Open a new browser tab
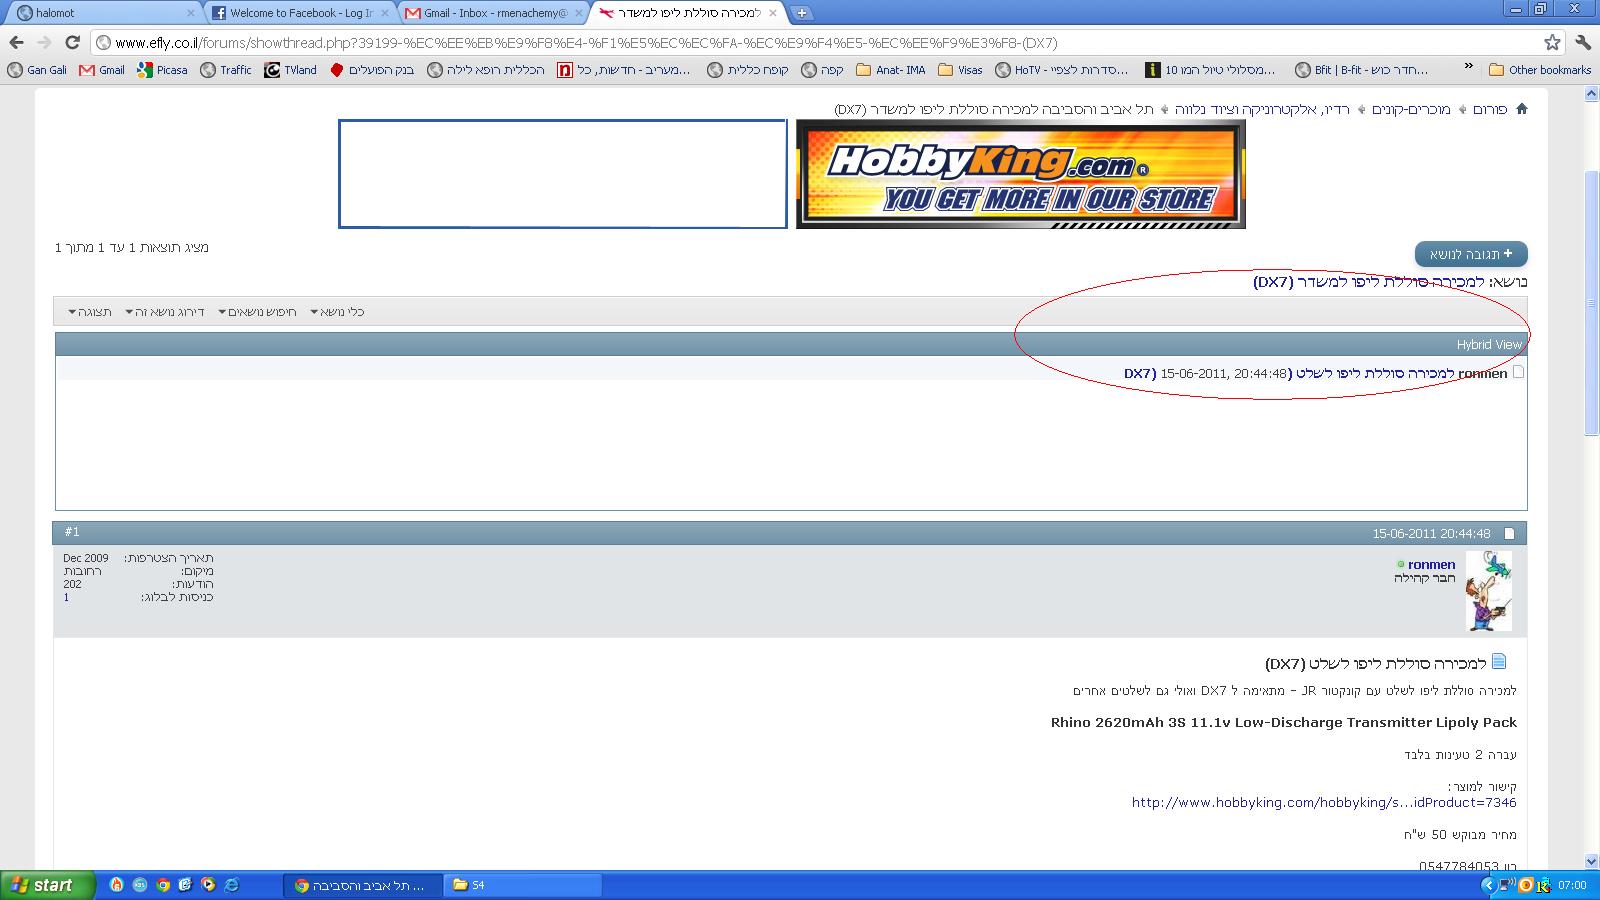The image size is (1600, 900). point(801,13)
